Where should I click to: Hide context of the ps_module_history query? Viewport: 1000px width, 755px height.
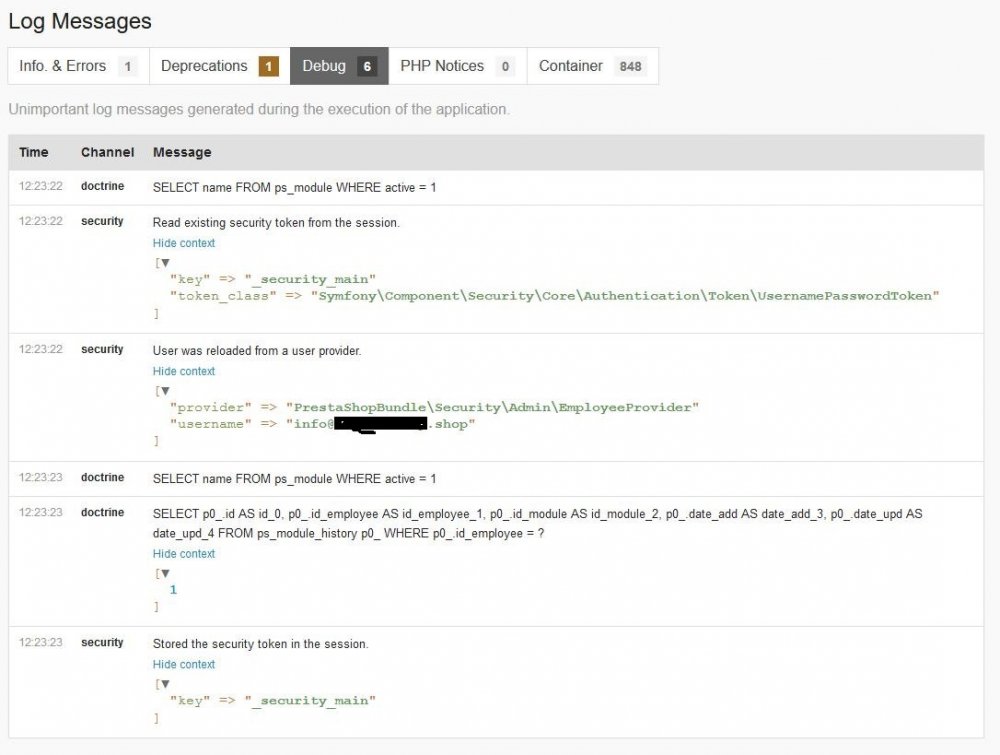184,554
